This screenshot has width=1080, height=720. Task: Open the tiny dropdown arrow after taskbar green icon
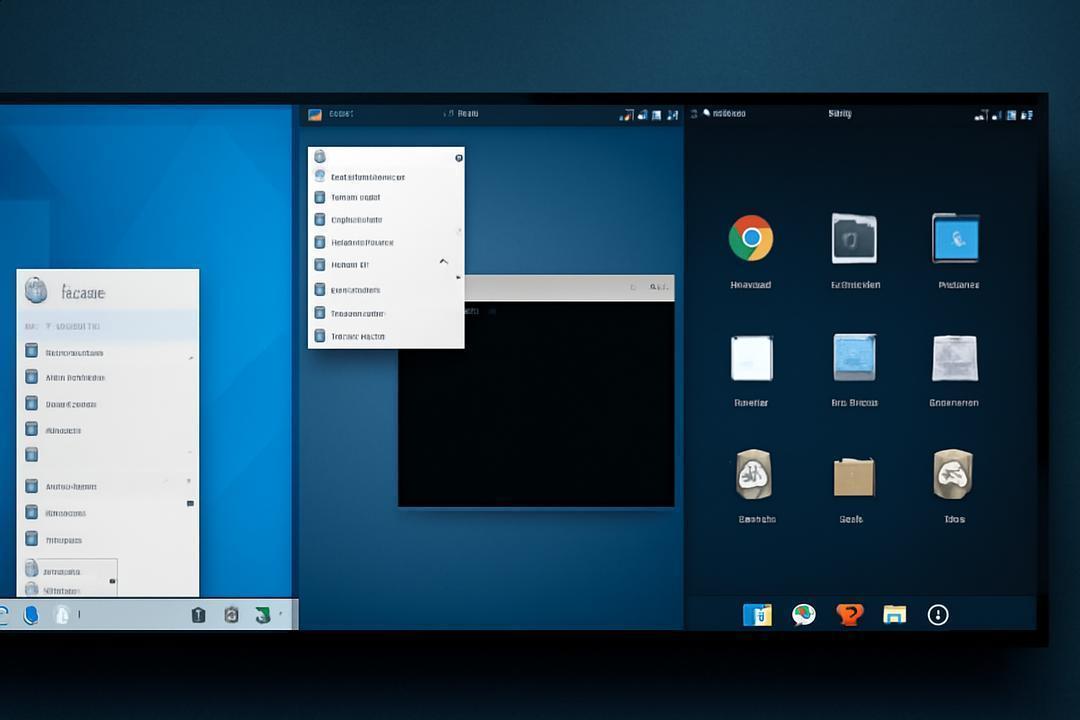[x=280, y=613]
